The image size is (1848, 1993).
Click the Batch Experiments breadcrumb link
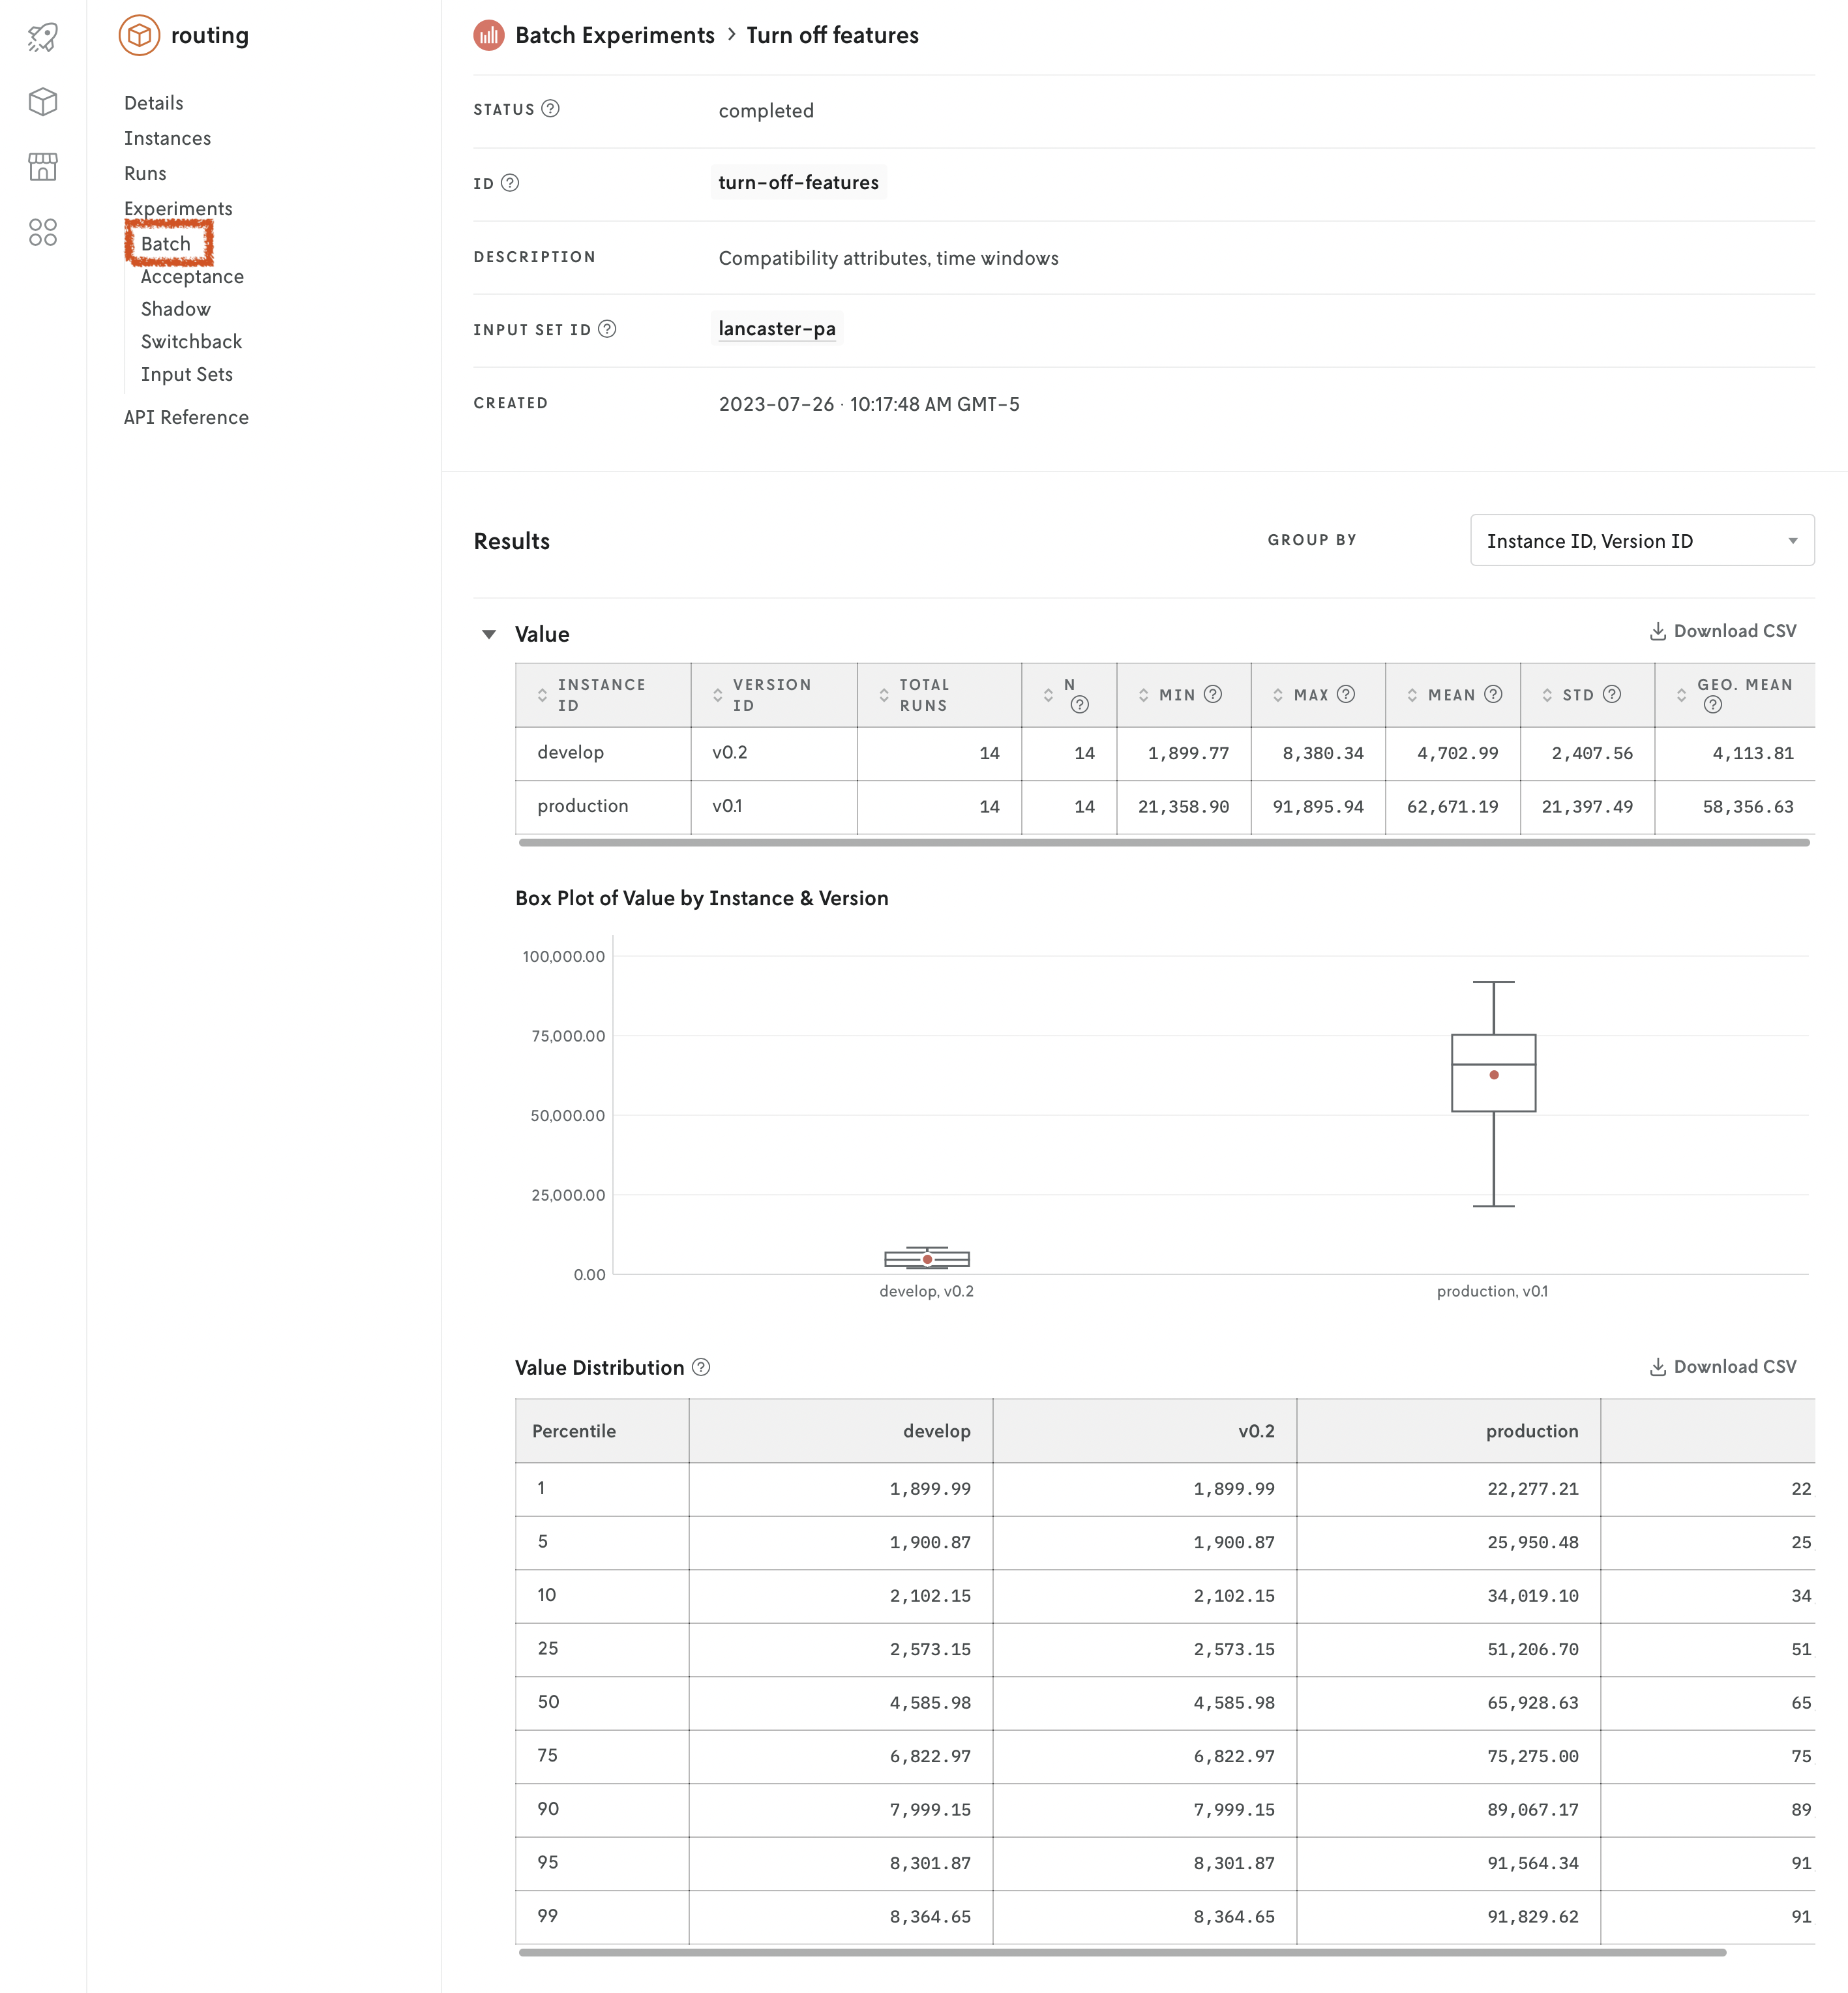(x=614, y=35)
